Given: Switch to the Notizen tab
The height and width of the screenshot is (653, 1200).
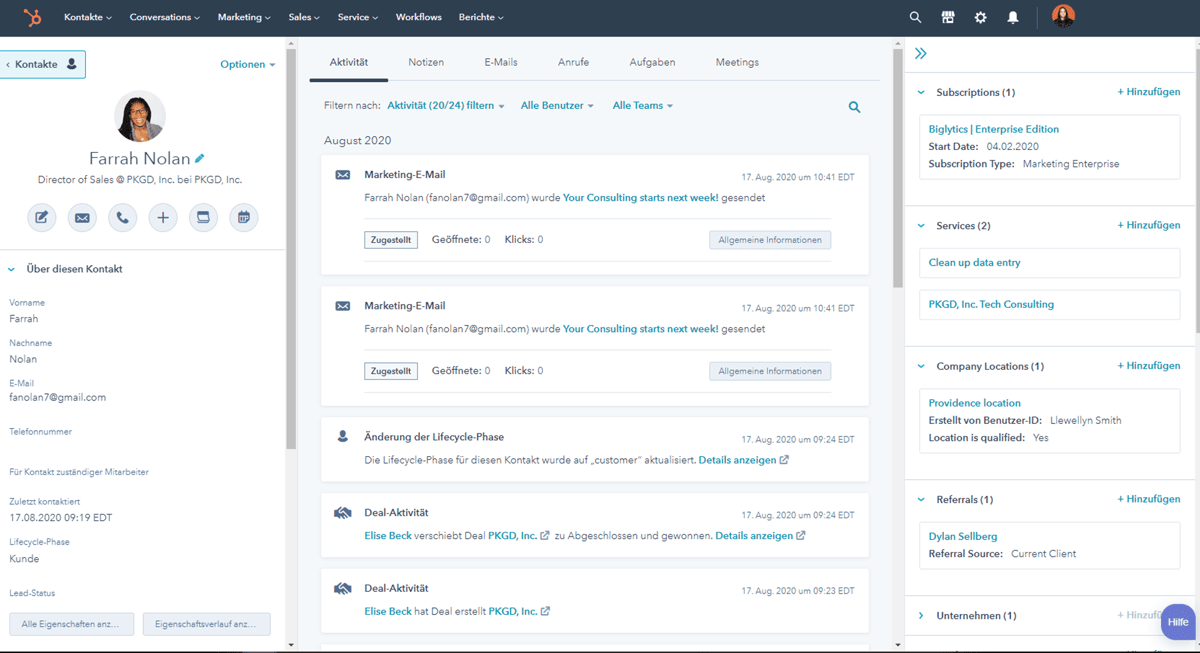Looking at the screenshot, I should (426, 61).
